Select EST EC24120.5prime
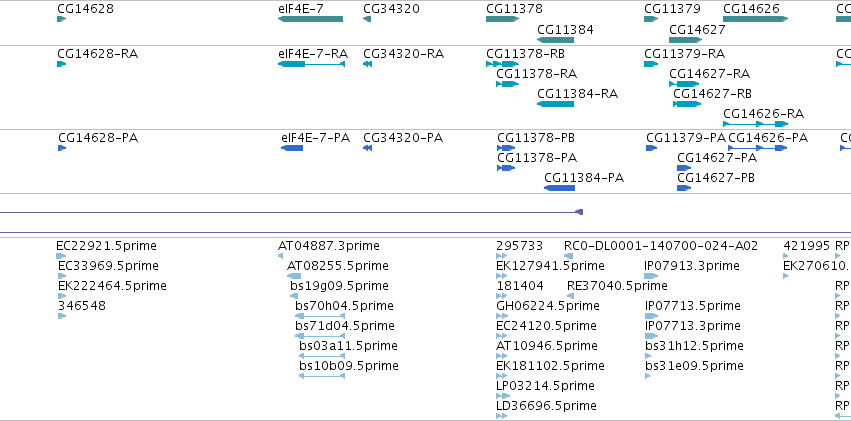Screen dimensions: 851x421 point(547,327)
